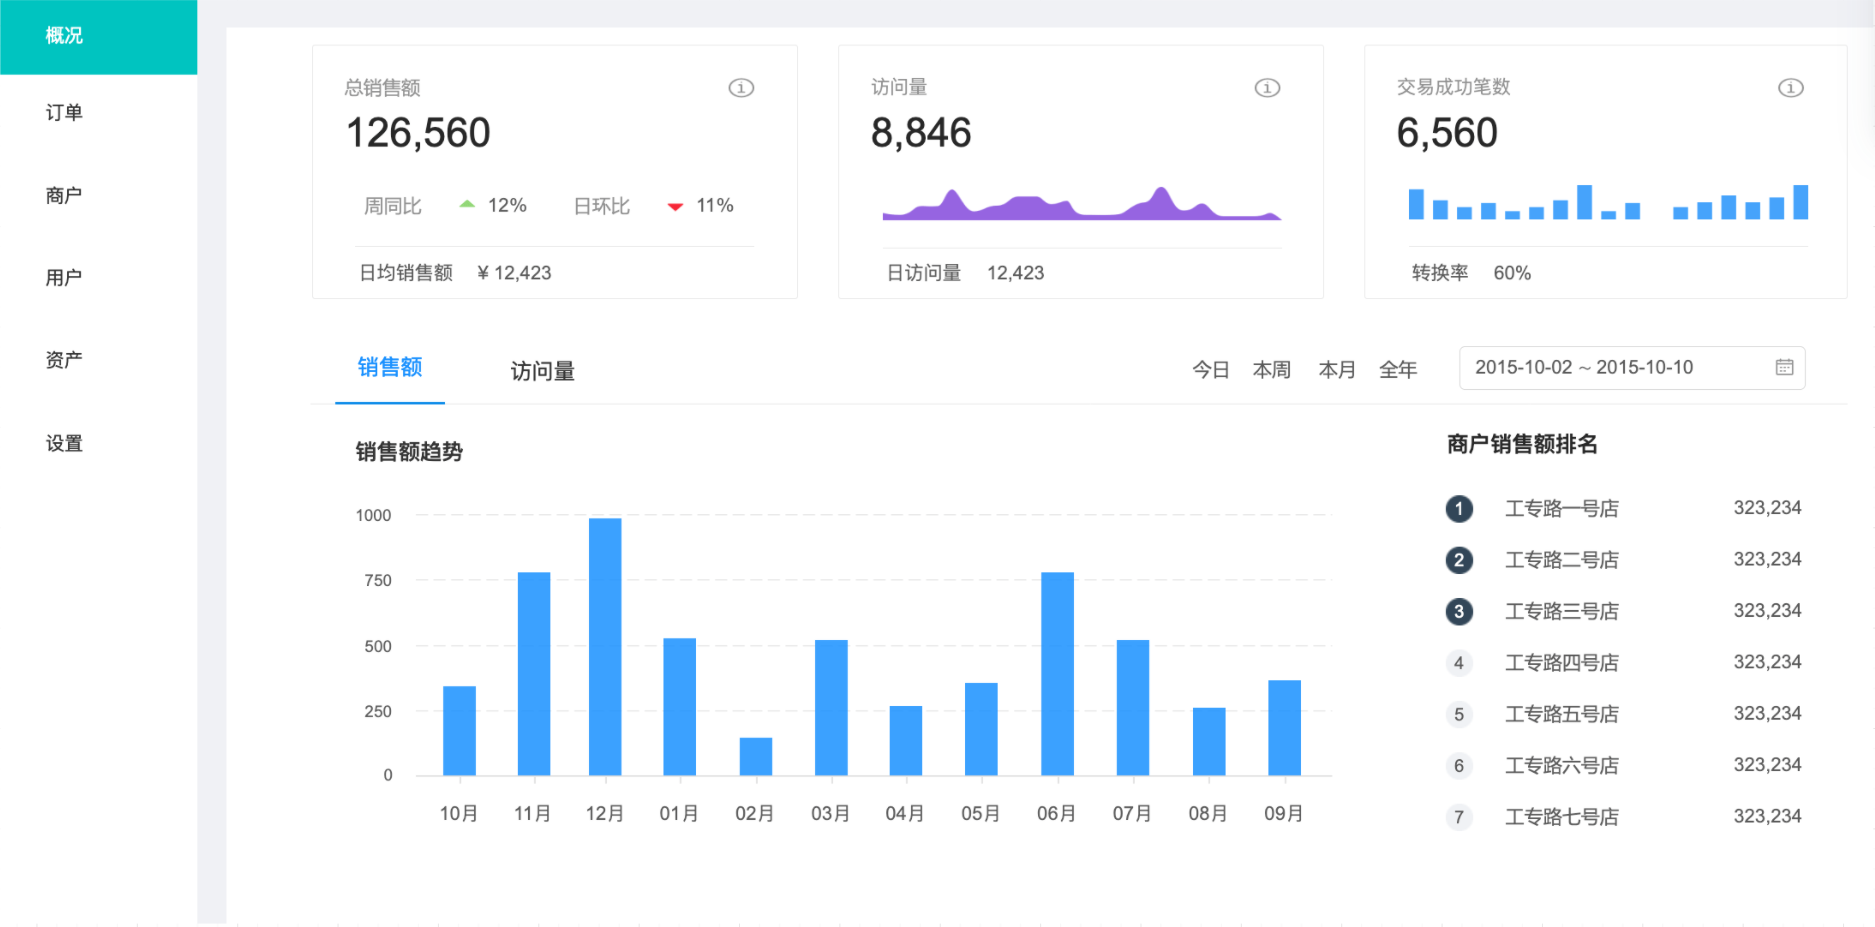Click the 12月 bar in sales chart
Screen dimensions: 1875x927
(605, 646)
